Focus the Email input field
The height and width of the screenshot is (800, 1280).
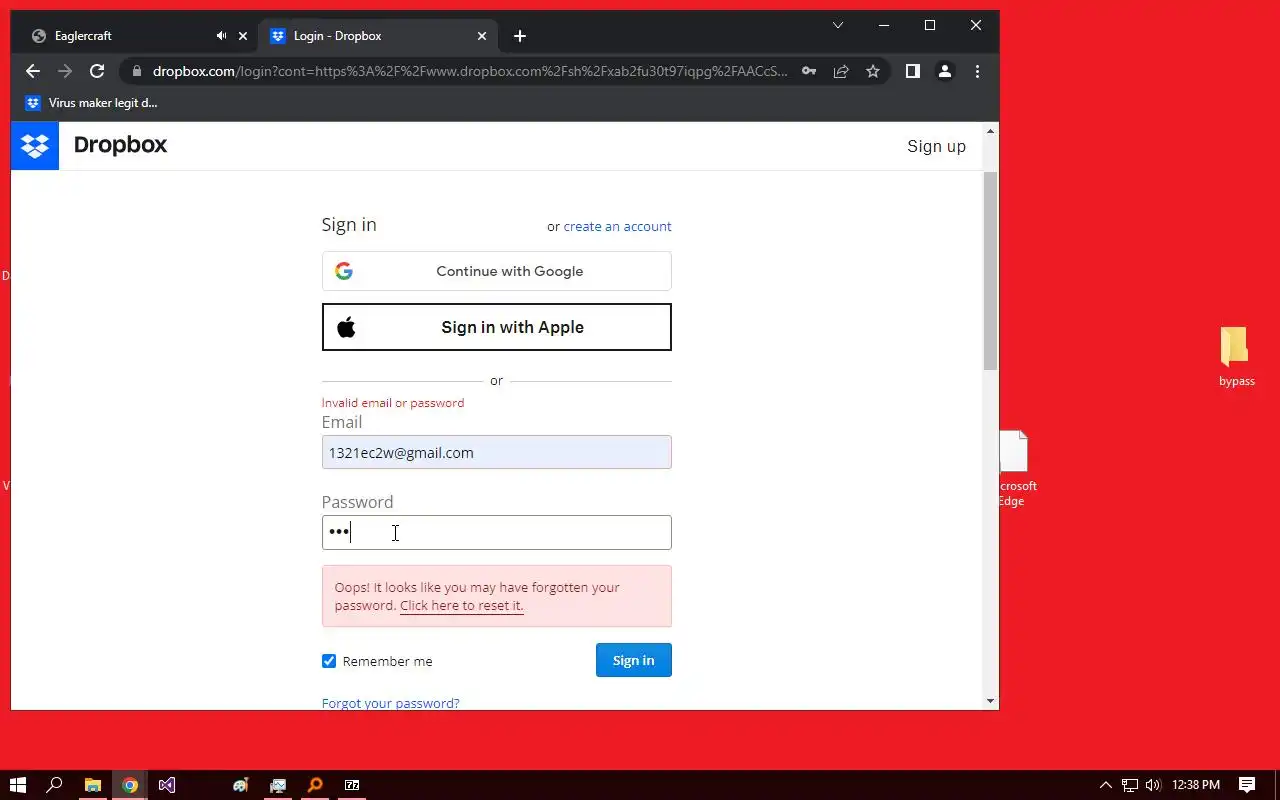tap(496, 452)
